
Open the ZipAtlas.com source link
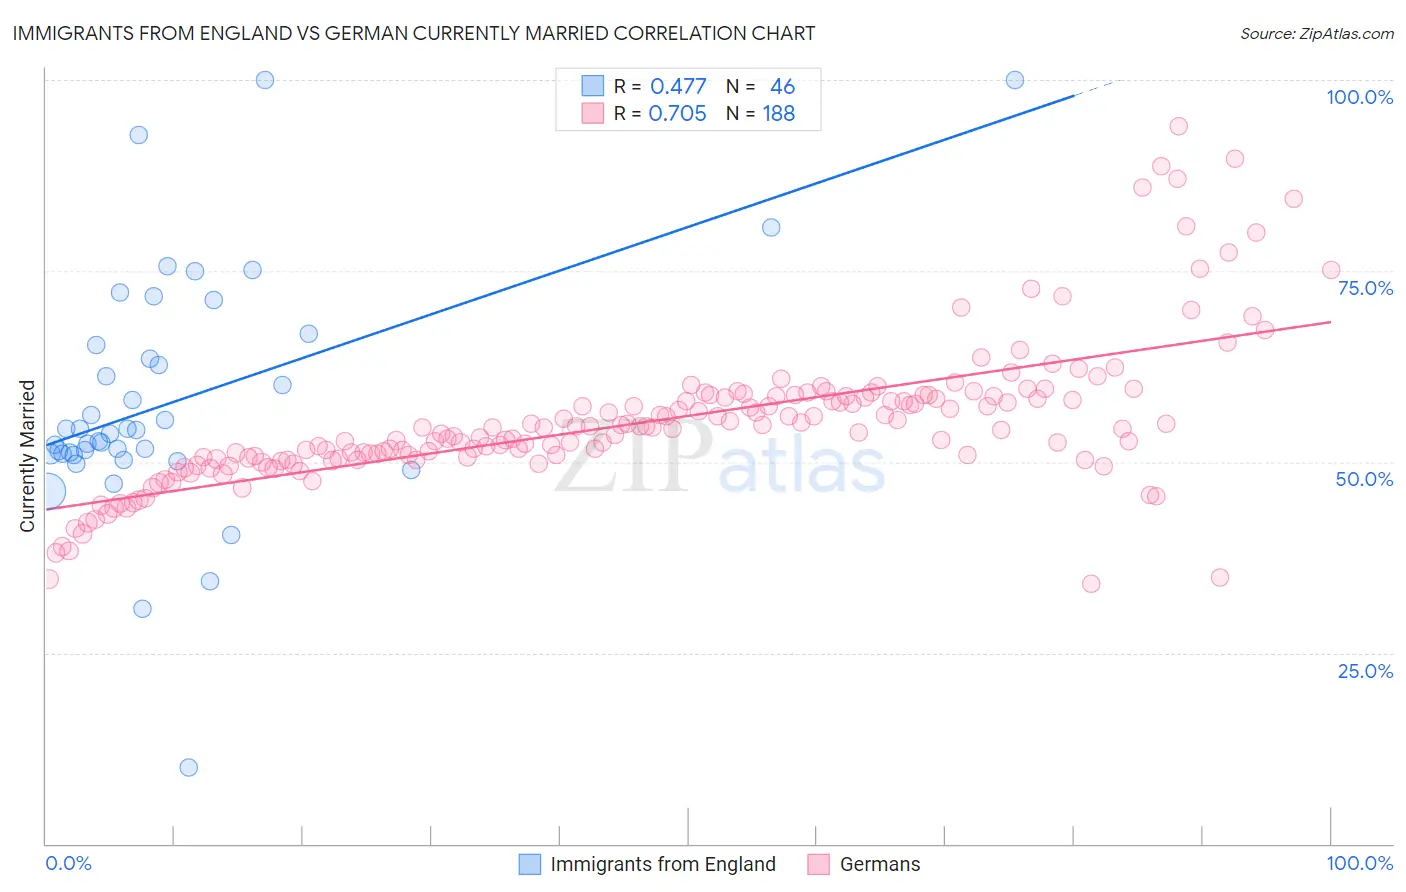(x=1317, y=33)
